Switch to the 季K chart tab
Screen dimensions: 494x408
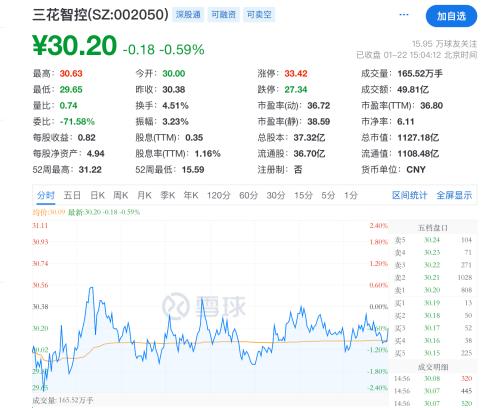[x=168, y=195]
